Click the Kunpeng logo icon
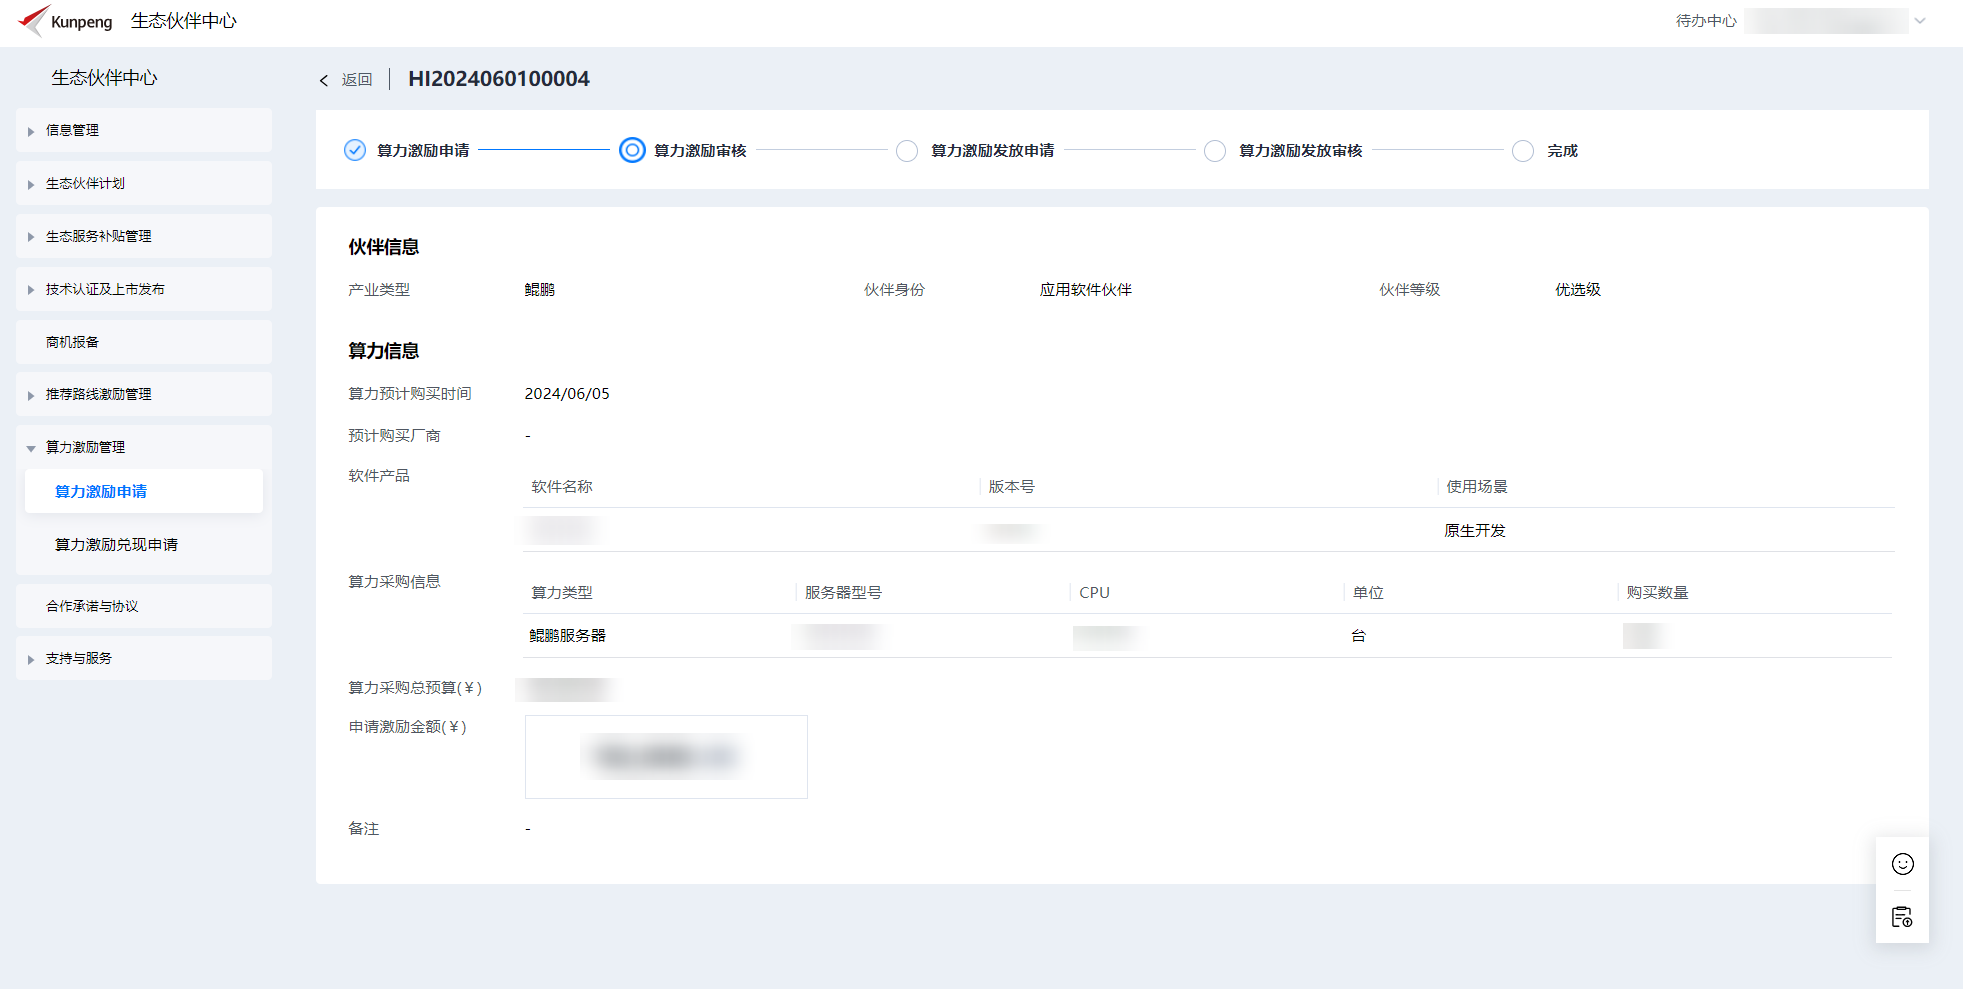 (34, 19)
